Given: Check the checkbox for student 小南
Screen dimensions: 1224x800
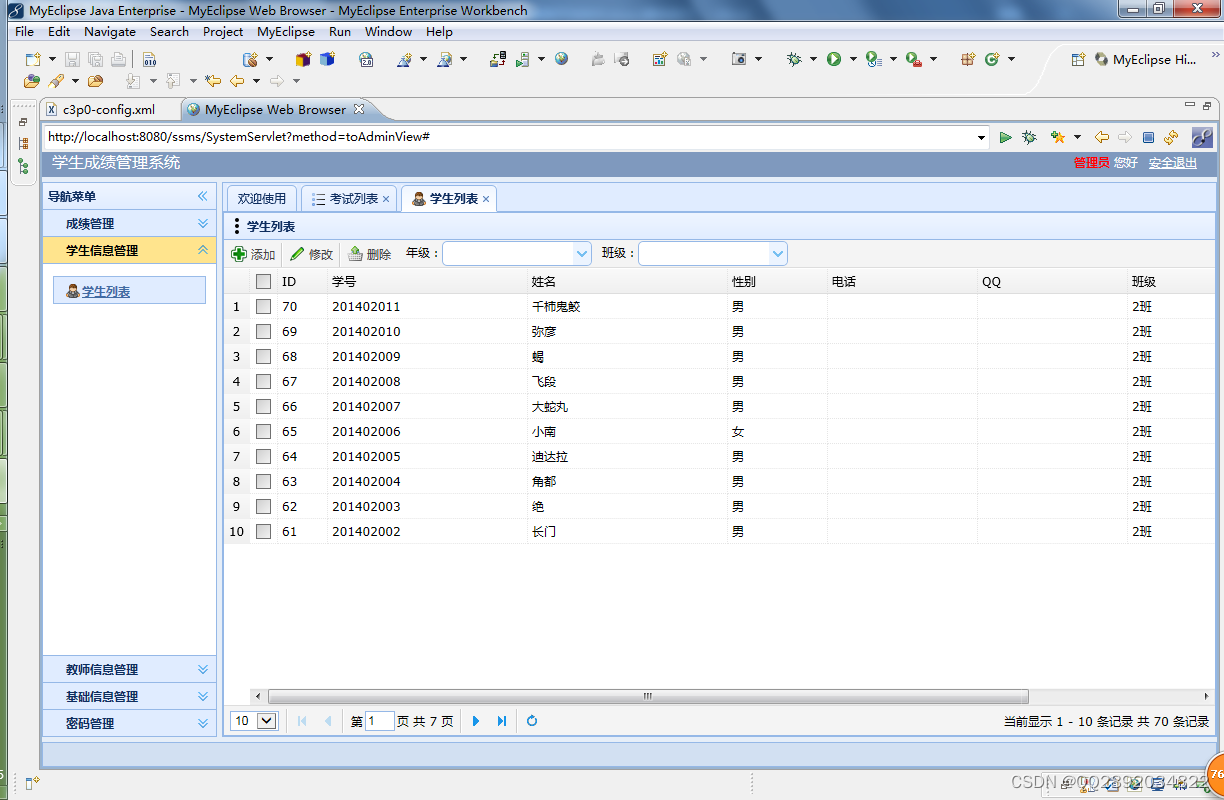Looking at the screenshot, I should [x=263, y=431].
